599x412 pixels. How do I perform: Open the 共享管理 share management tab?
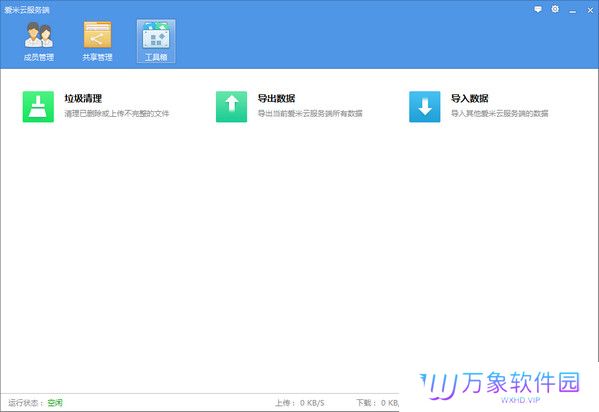point(97,41)
